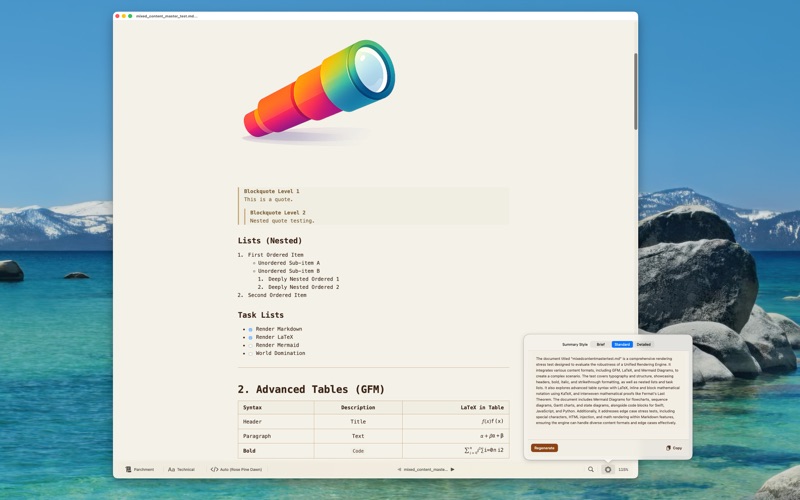
Task: Click the telescope image
Action: pos(319,92)
